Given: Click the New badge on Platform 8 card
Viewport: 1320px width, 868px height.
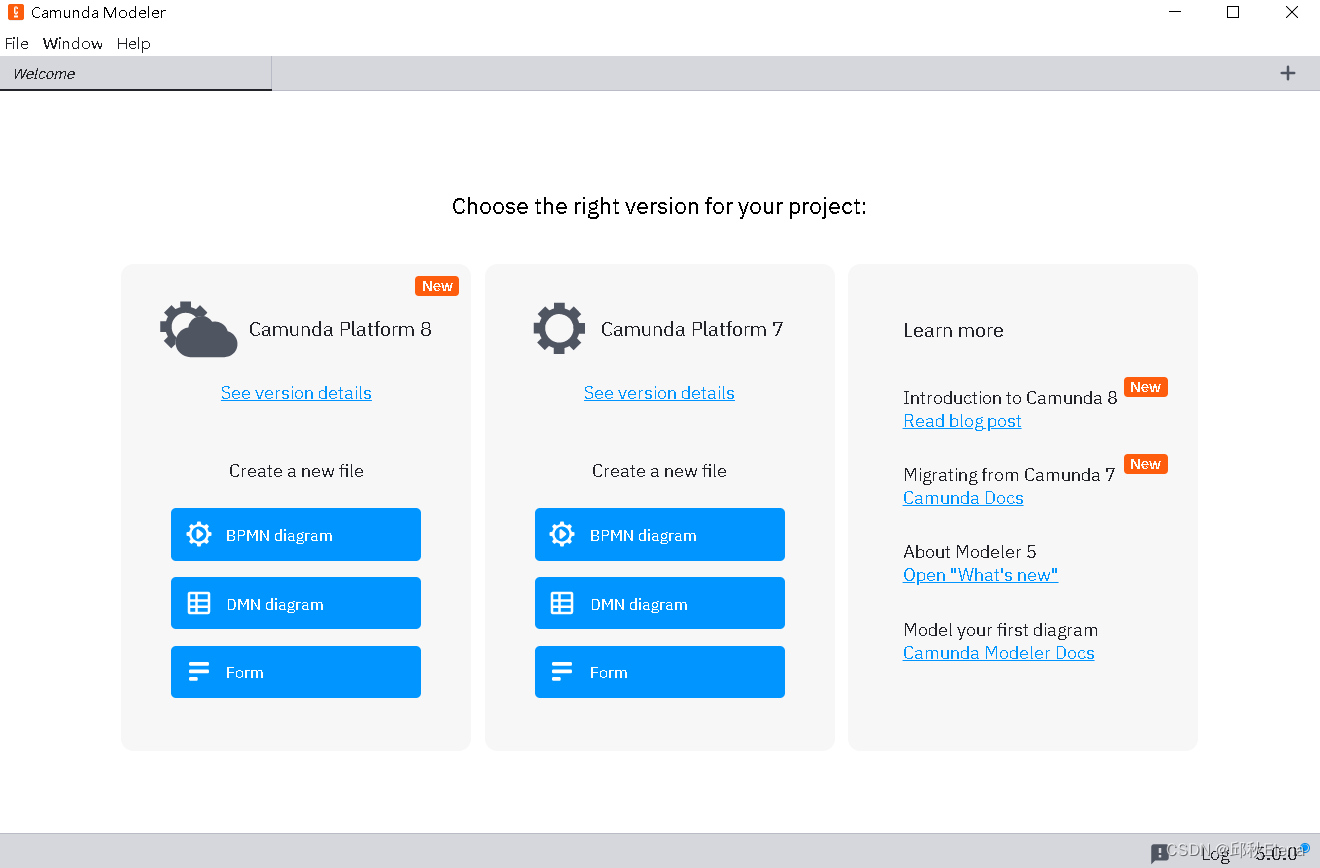Looking at the screenshot, I should (437, 286).
